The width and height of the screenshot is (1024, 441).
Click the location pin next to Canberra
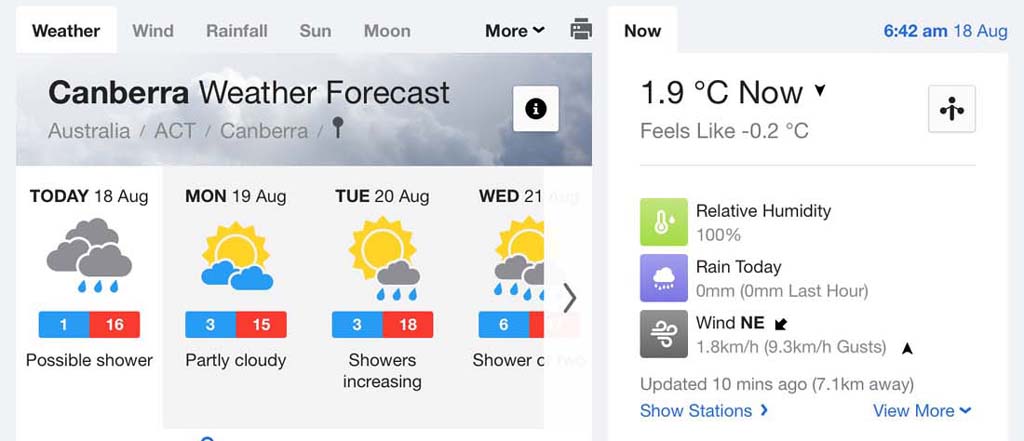click(x=338, y=129)
